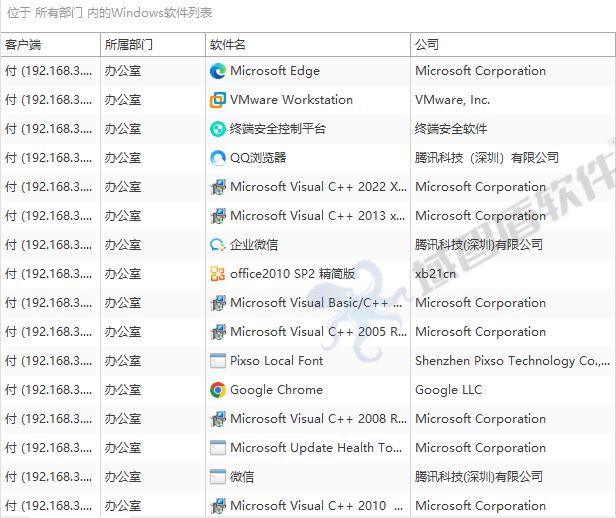Image resolution: width=616 pixels, height=518 pixels.
Task: Select the office2010 SP2 精简版 entry
Action: pyautogui.click(x=293, y=274)
